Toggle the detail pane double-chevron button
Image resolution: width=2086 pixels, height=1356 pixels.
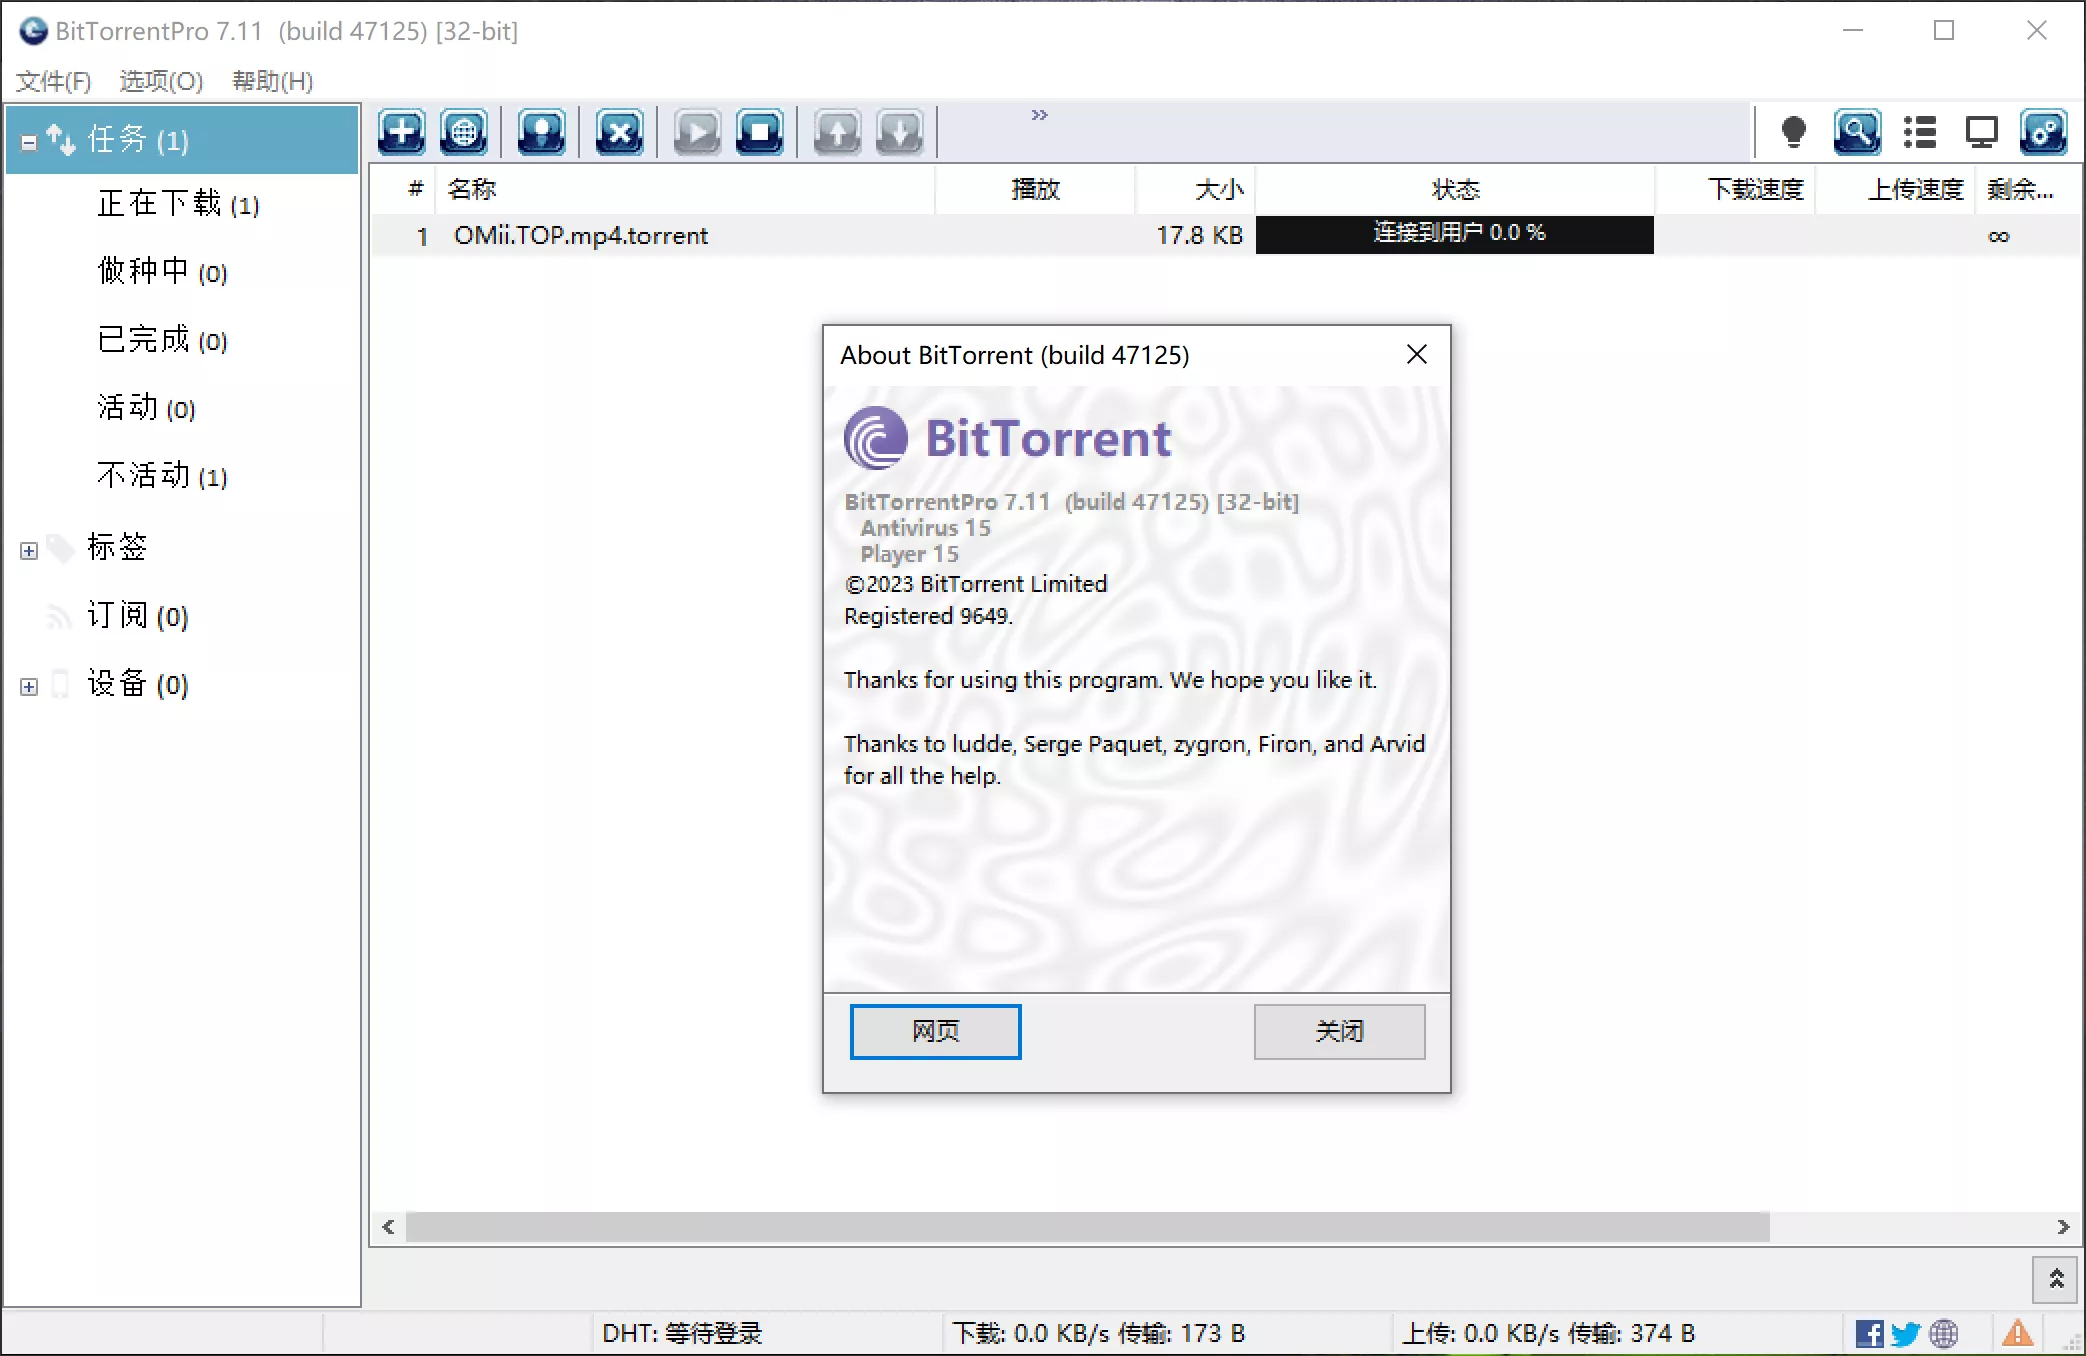click(x=2056, y=1279)
